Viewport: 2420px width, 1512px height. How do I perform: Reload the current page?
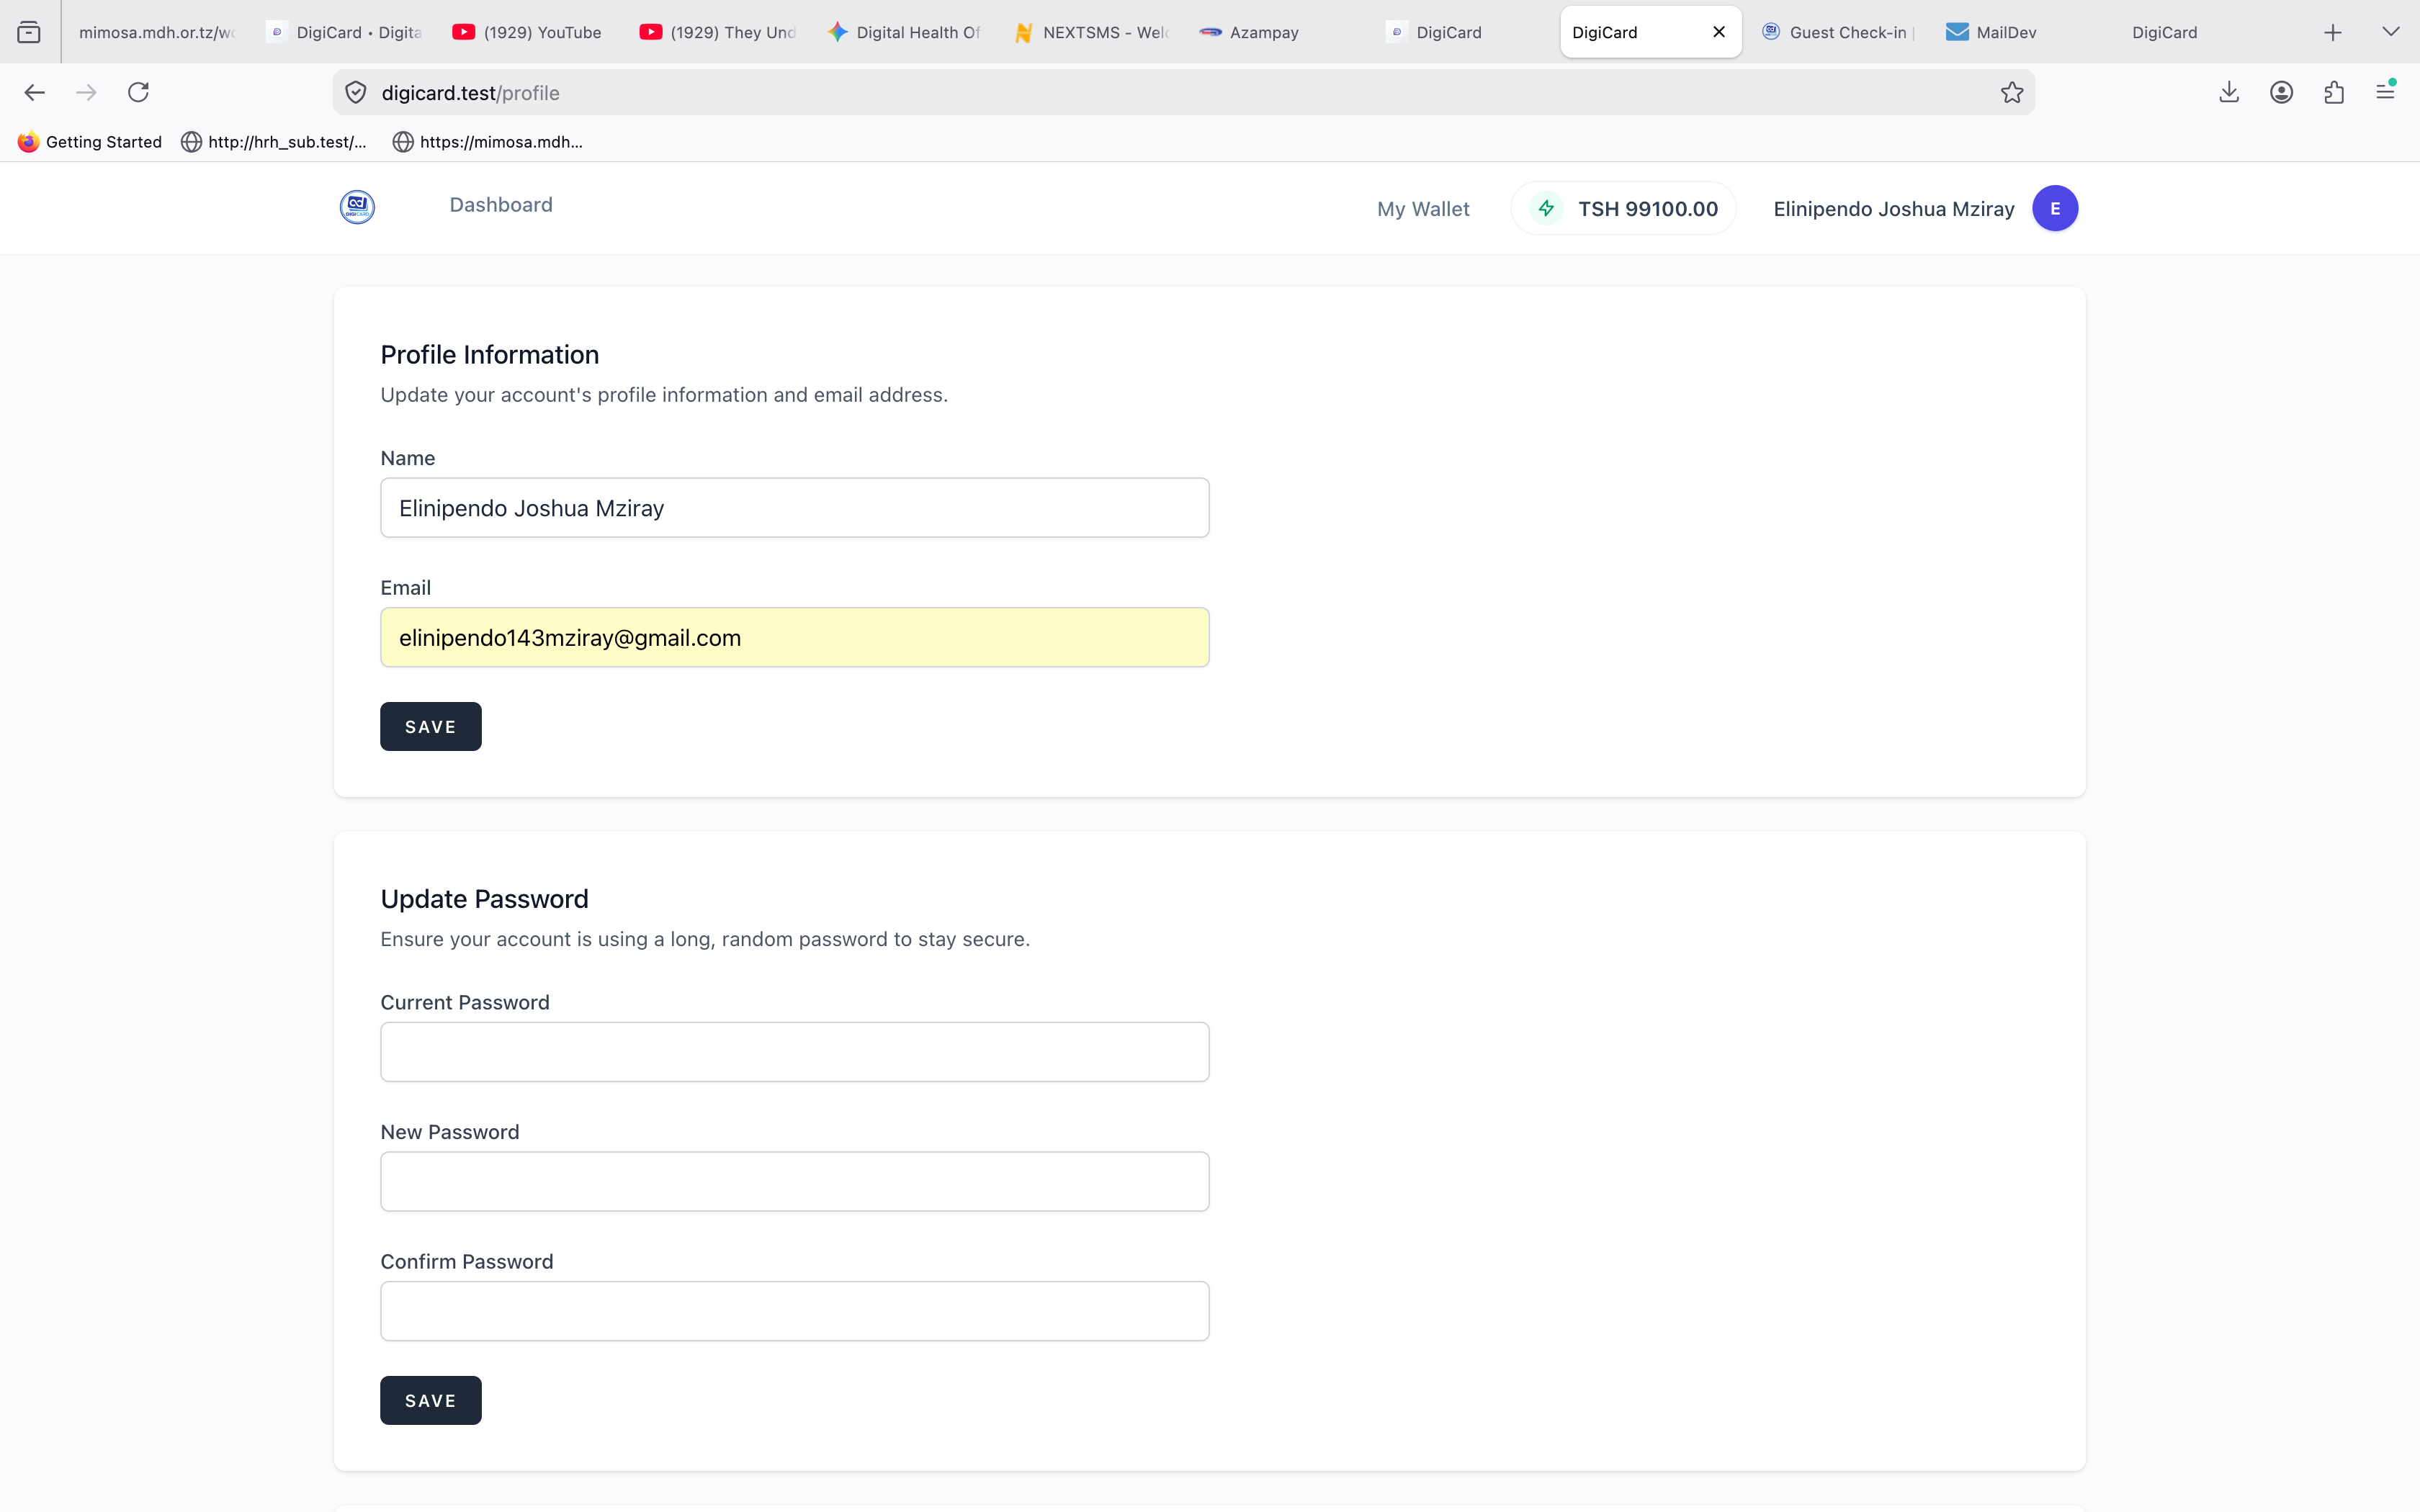pyautogui.click(x=138, y=93)
